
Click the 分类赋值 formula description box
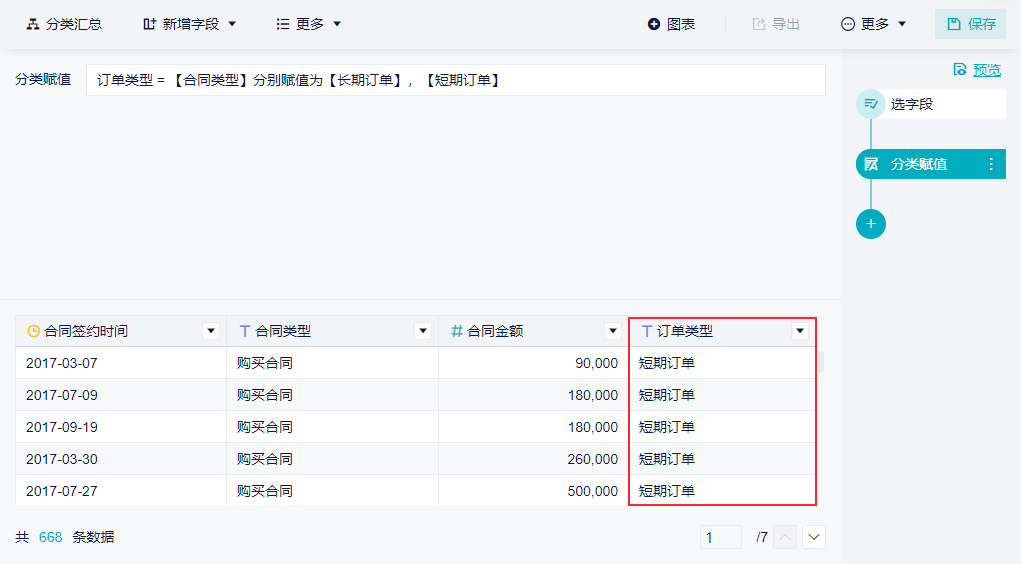click(x=455, y=80)
